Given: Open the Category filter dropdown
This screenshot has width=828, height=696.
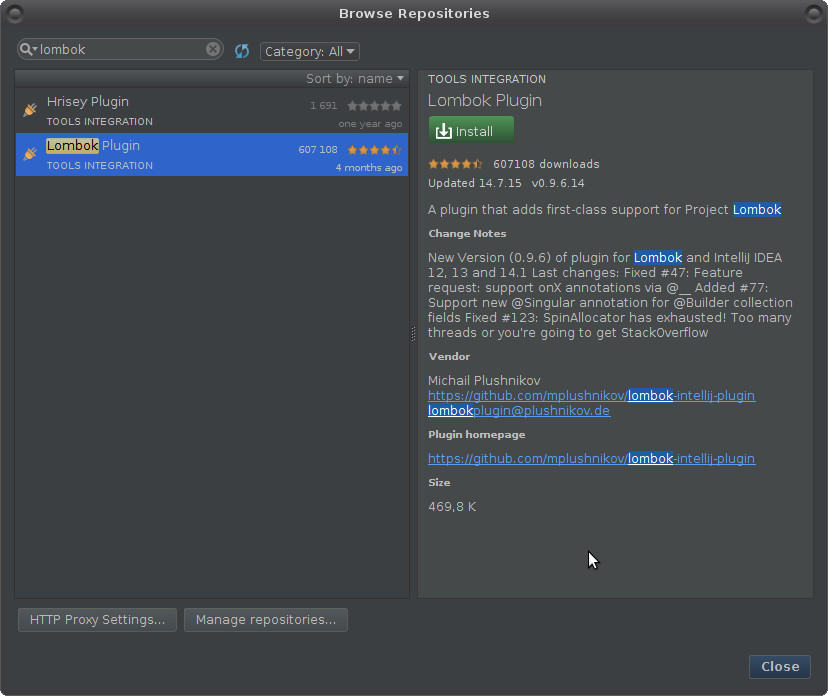Looking at the screenshot, I should (307, 51).
